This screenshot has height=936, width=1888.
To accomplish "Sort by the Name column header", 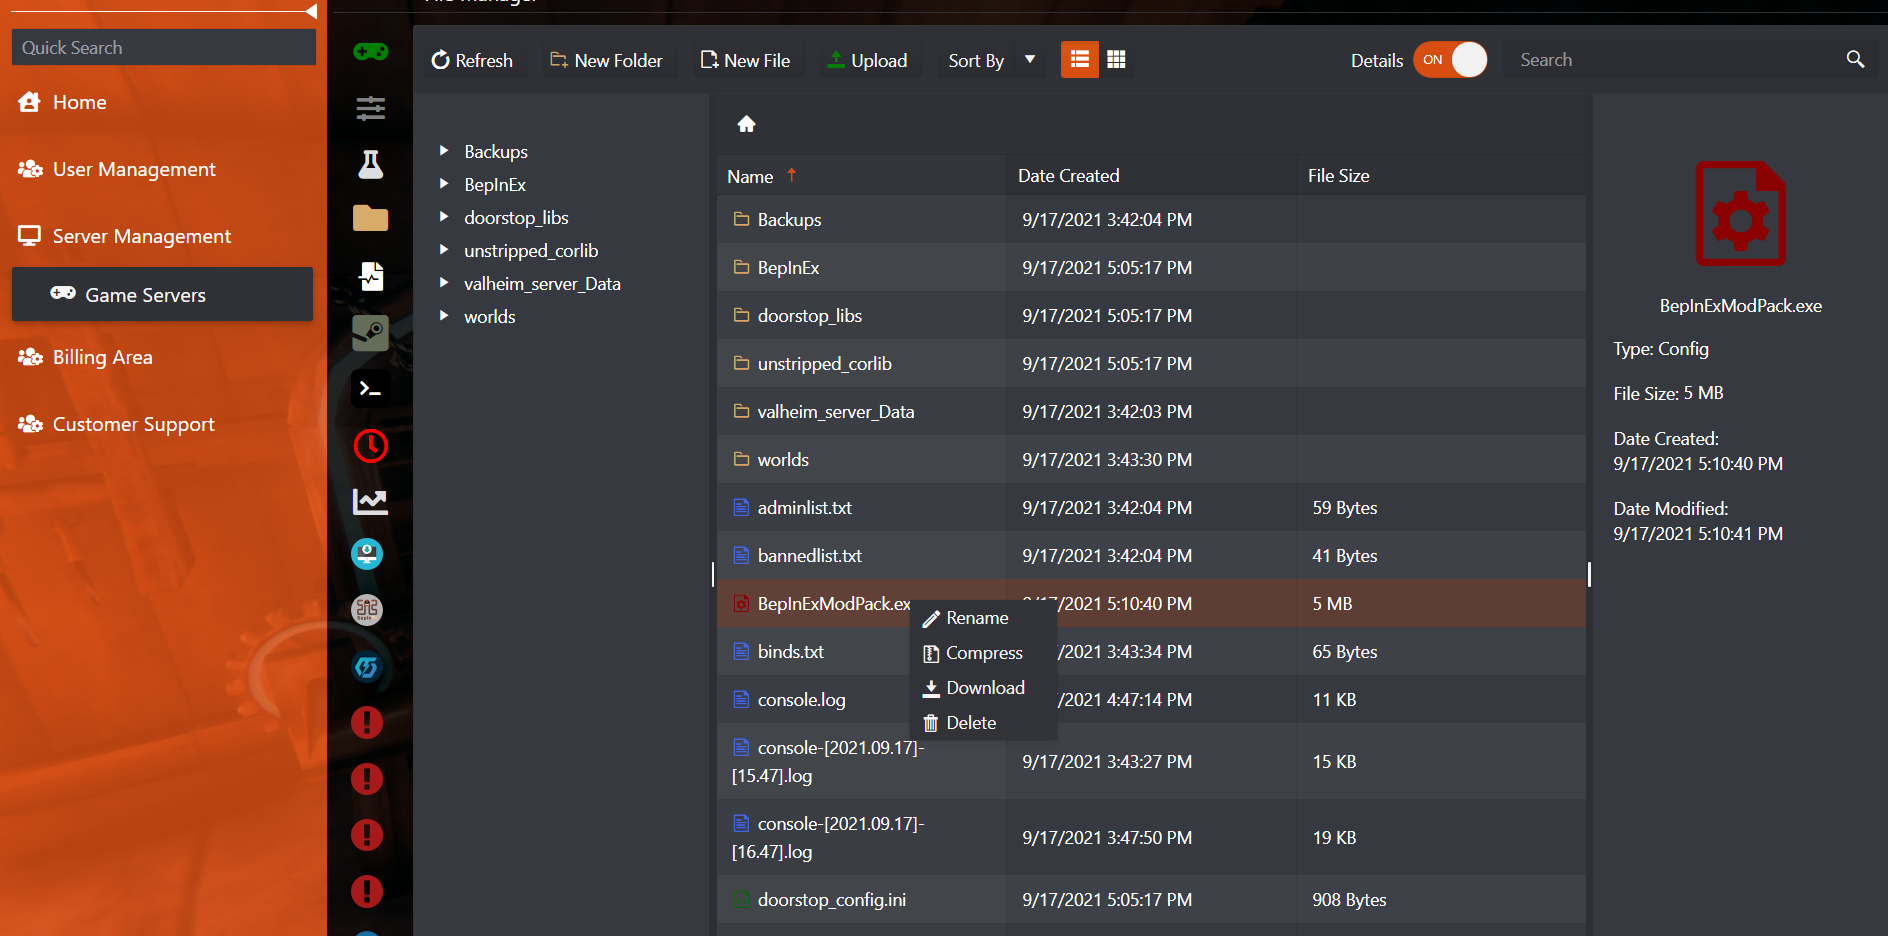I will coord(750,176).
